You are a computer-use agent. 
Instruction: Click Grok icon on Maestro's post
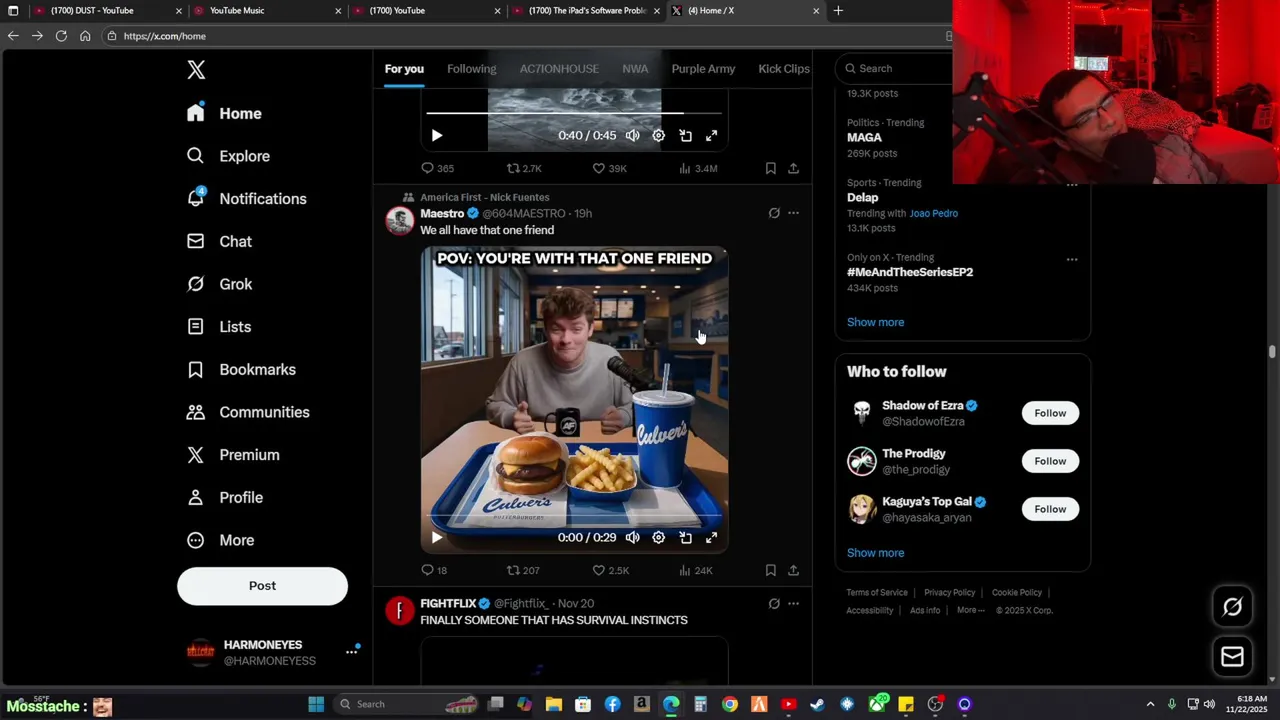(773, 213)
